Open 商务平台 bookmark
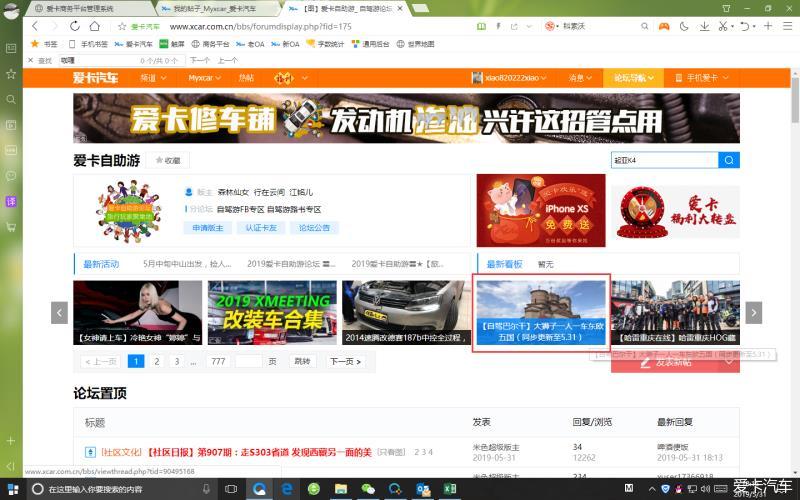This screenshot has height=500, width=800. 210,44
